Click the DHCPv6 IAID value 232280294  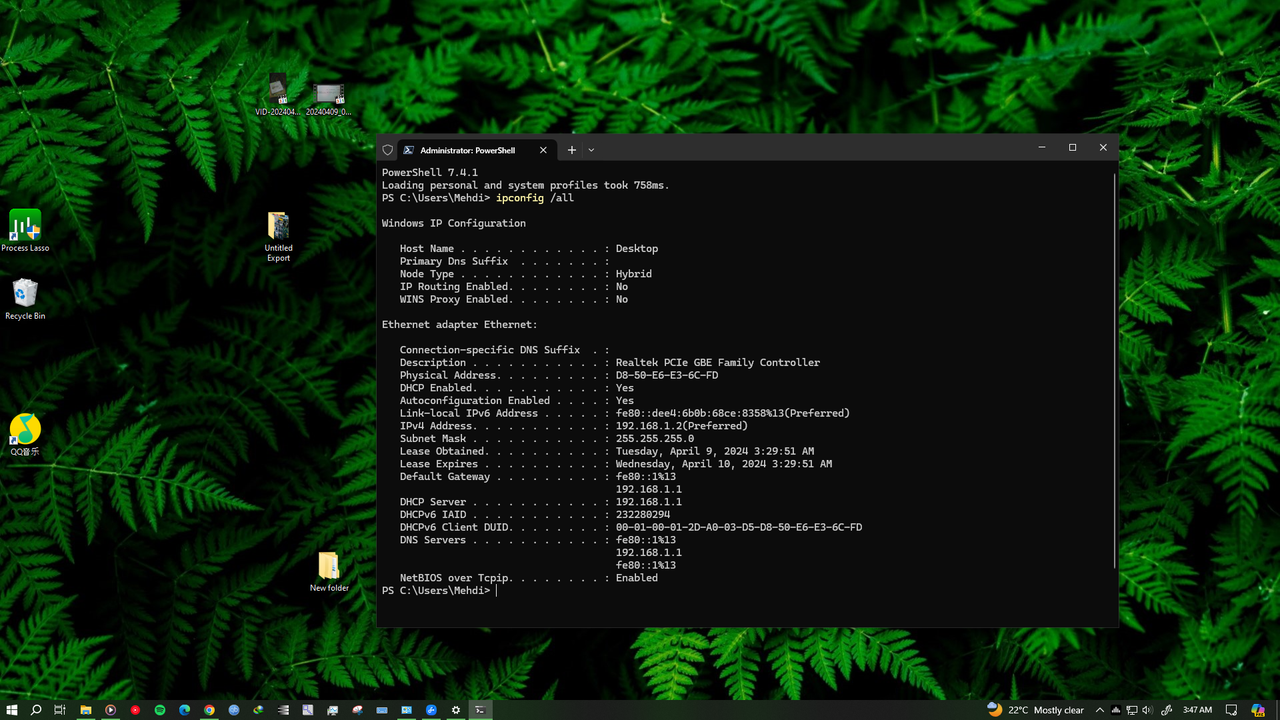point(643,515)
